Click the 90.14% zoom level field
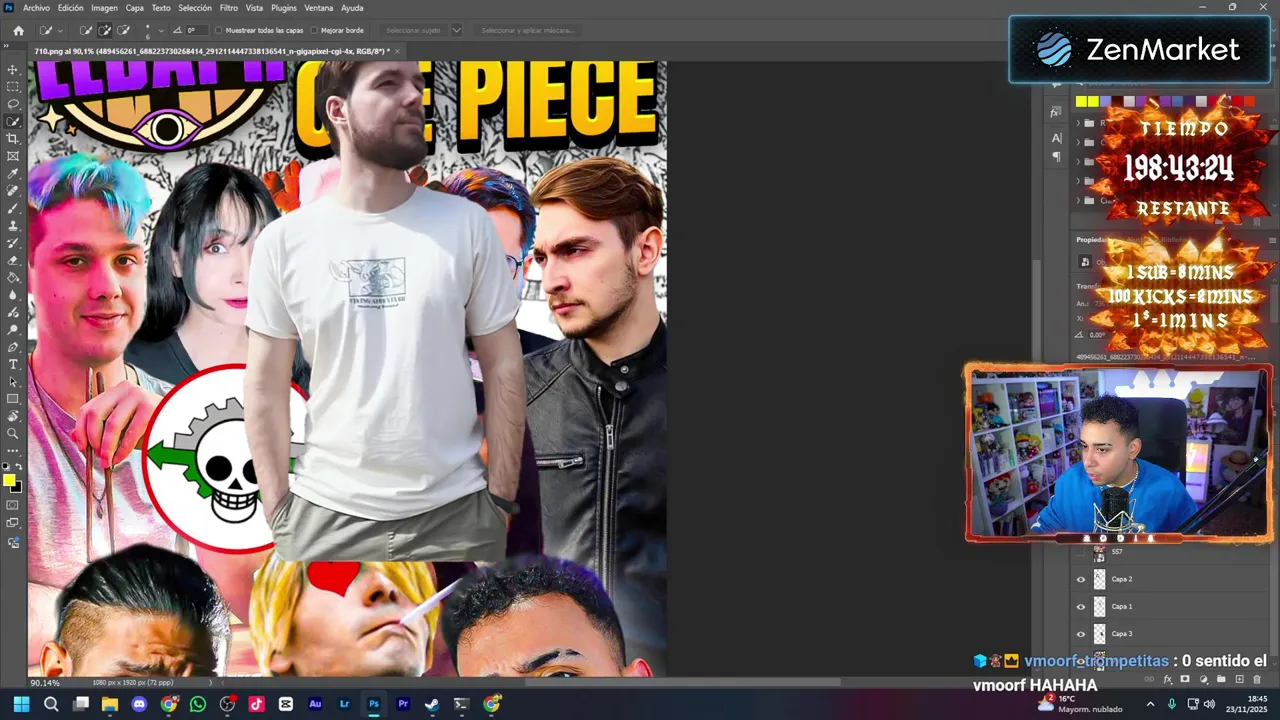Screen dimensions: 1280x720 pyautogui.click(x=44, y=683)
